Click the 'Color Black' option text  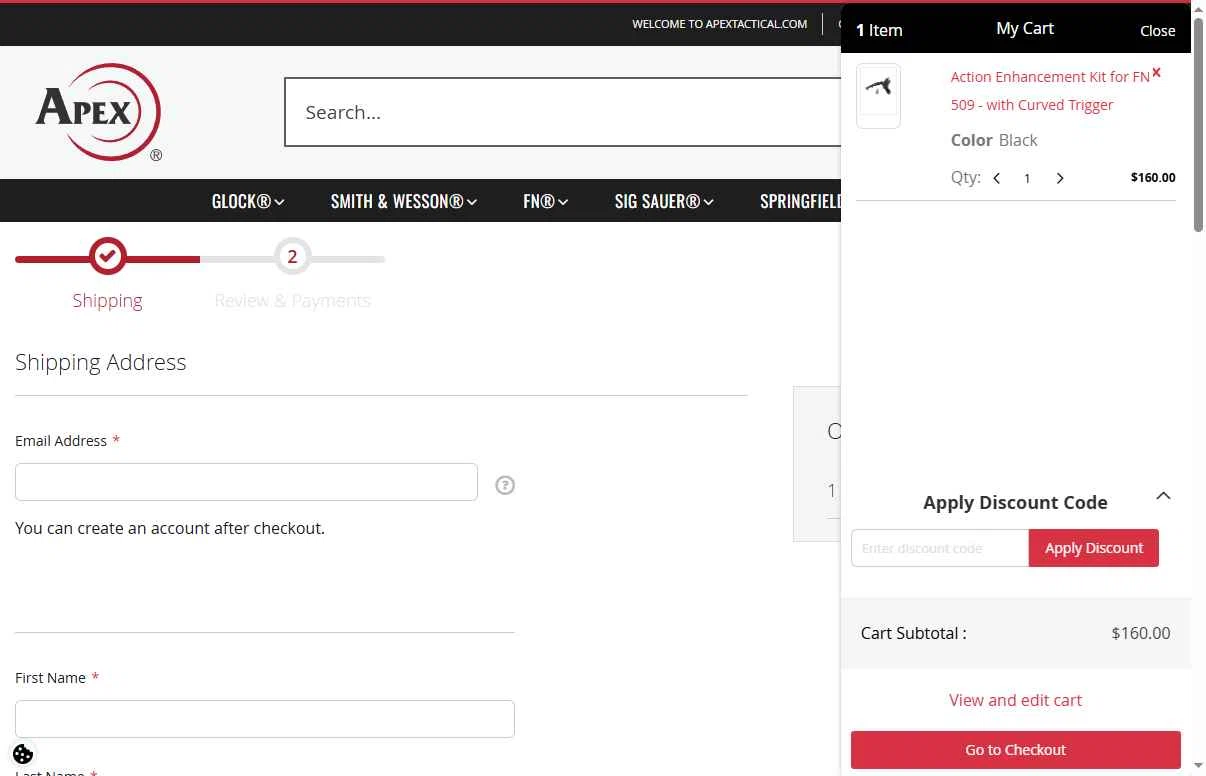point(994,140)
